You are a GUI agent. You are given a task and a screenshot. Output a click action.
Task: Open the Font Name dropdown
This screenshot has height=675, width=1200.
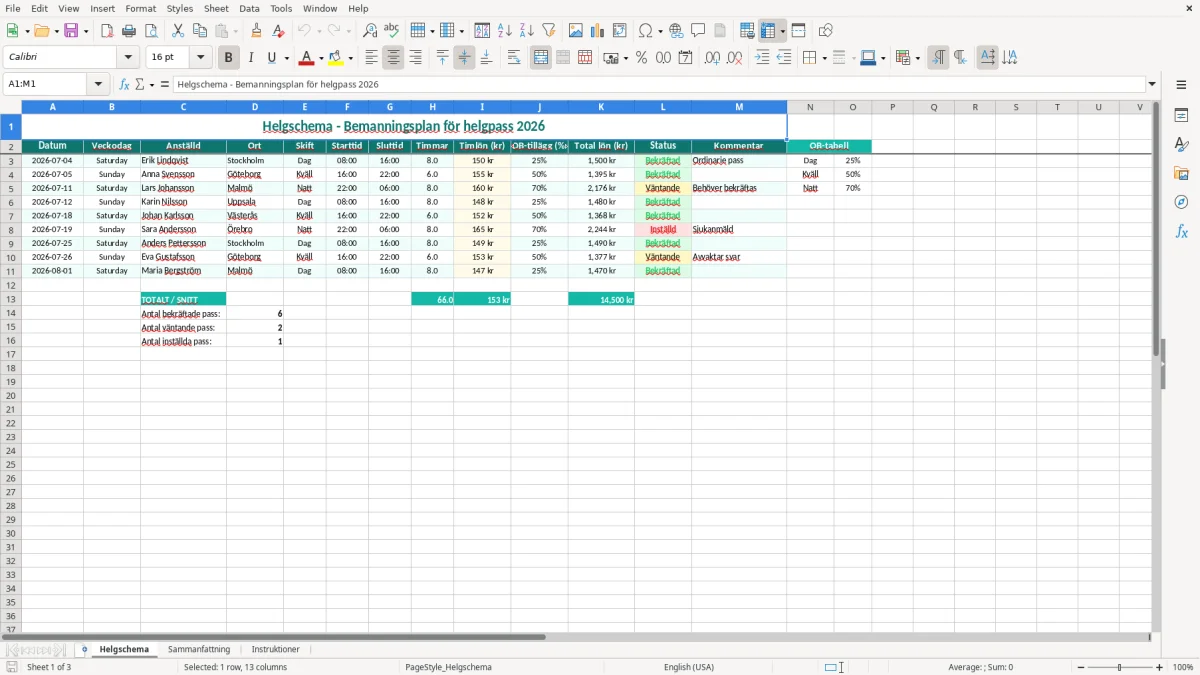128,58
